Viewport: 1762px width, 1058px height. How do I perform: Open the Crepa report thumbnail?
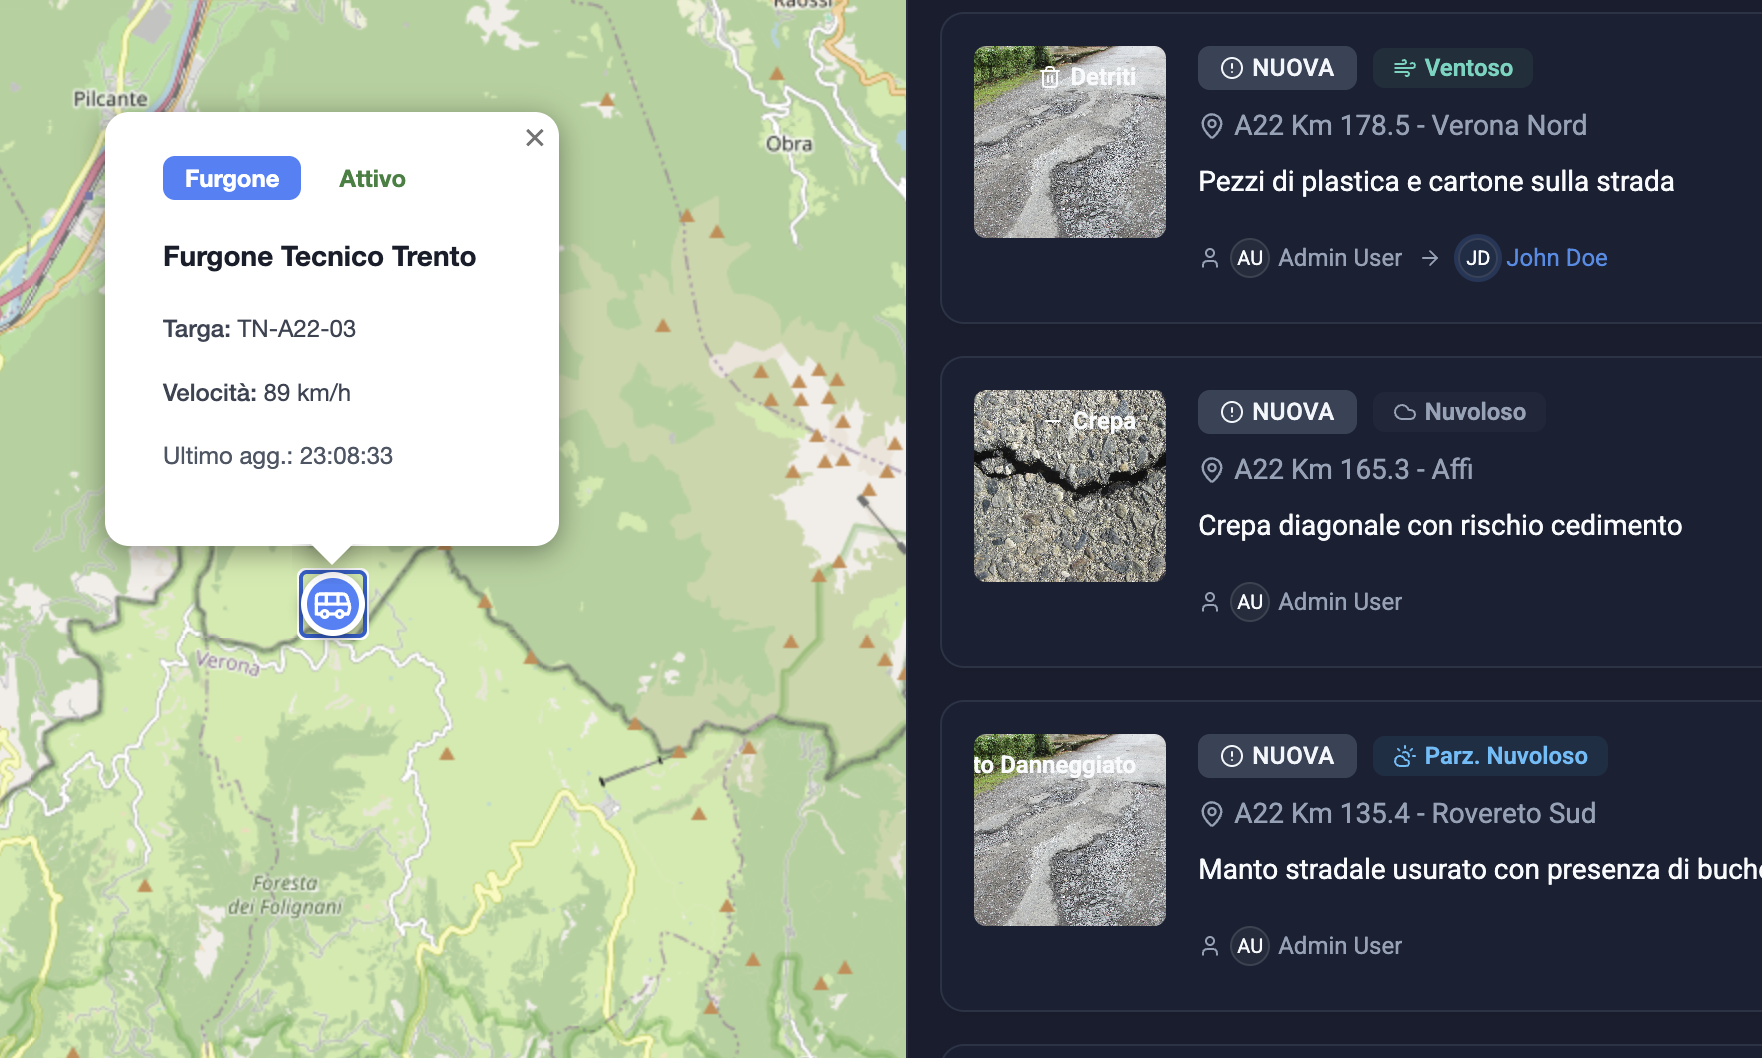[1070, 486]
